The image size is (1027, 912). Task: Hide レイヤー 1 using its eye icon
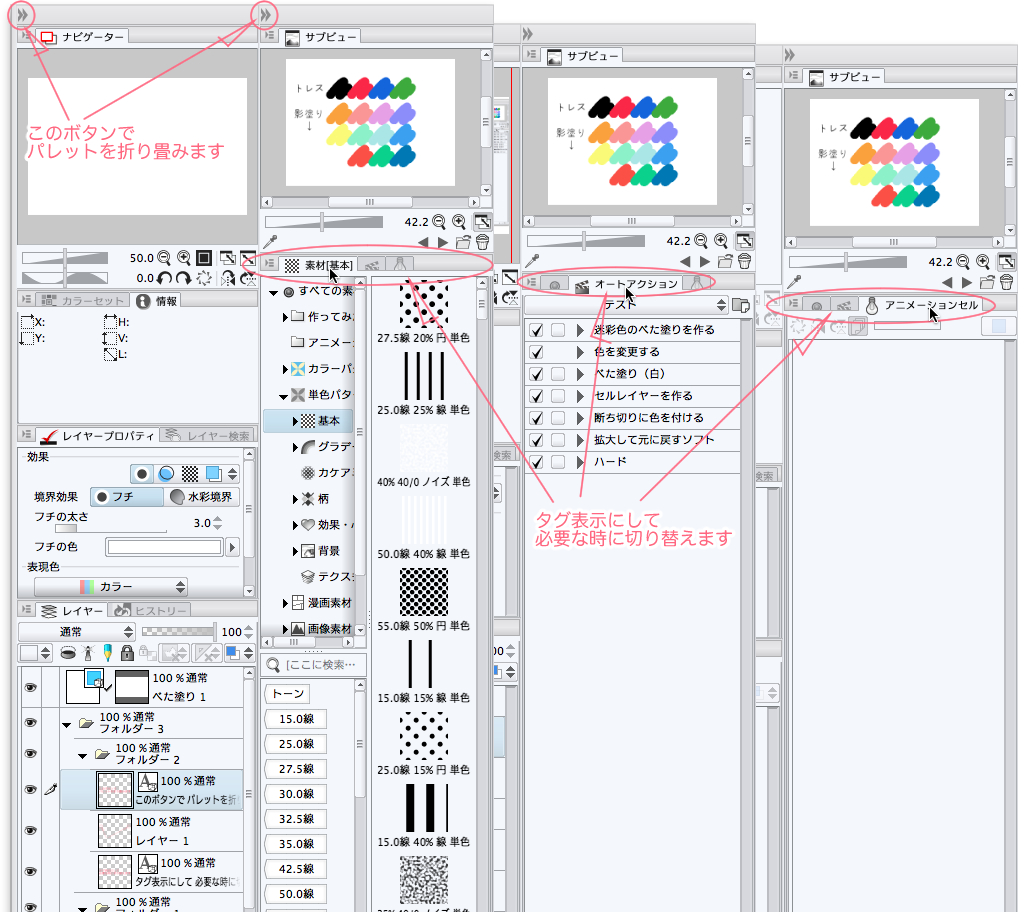30,830
